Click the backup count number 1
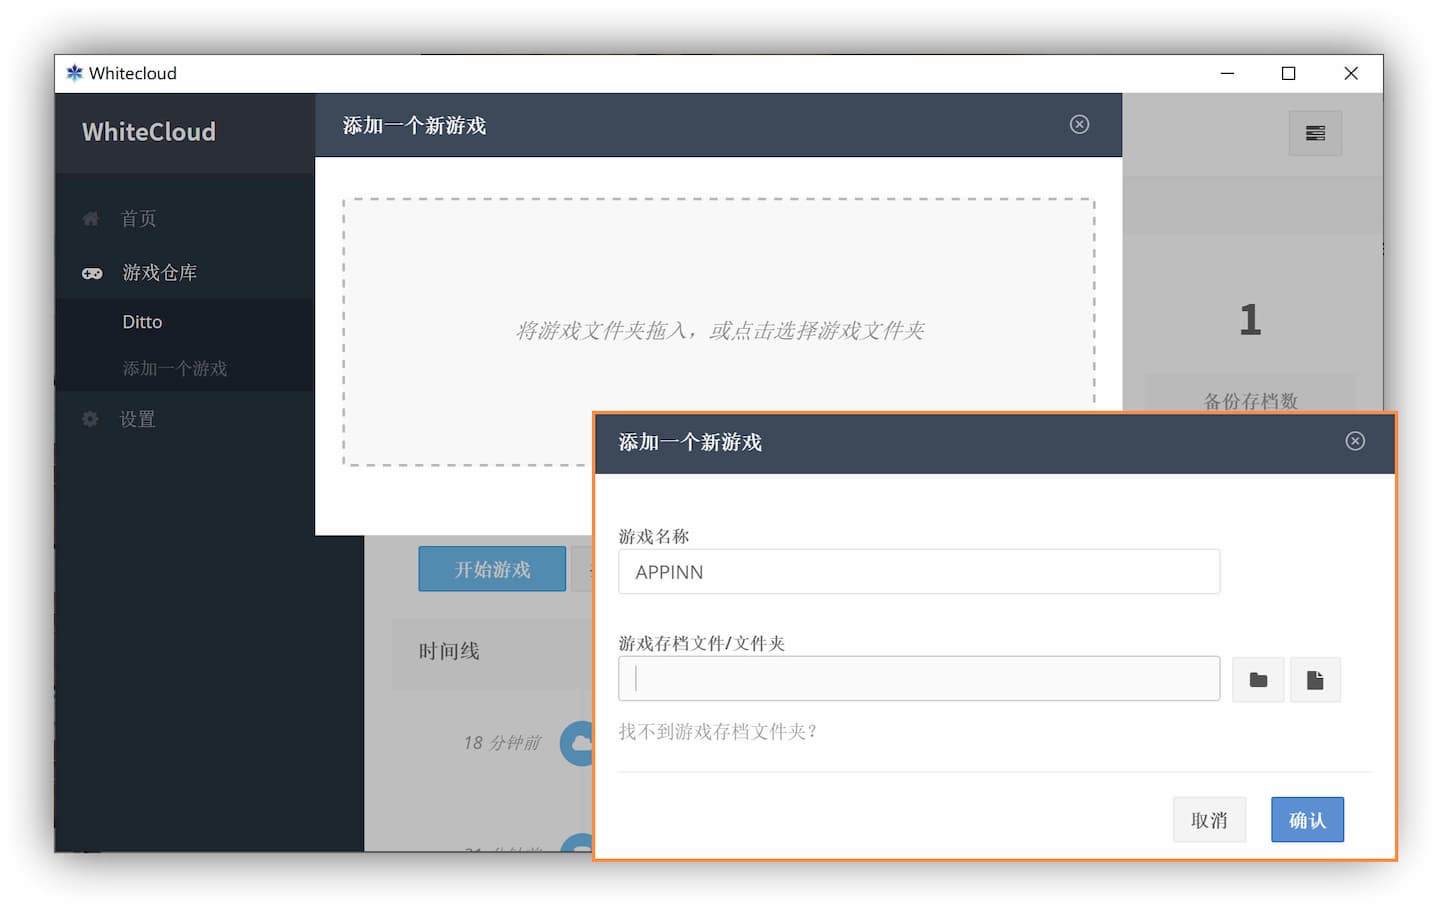This screenshot has width=1438, height=907. pos(1250,320)
